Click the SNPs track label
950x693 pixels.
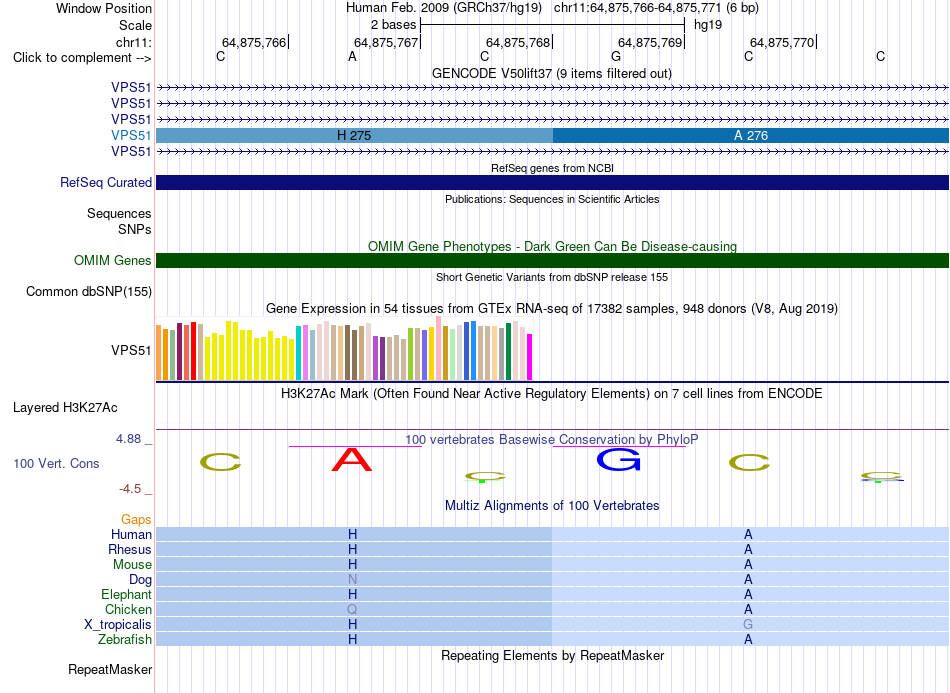[x=135, y=229]
